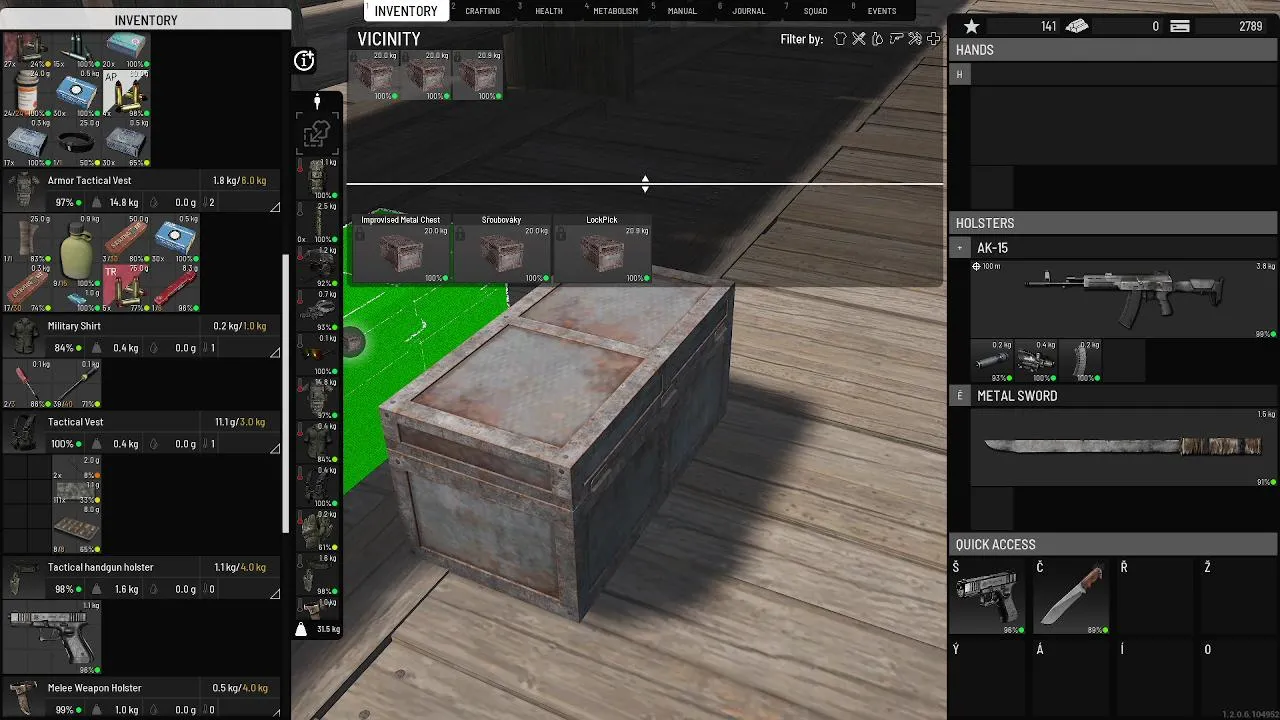Image resolution: width=1280 pixels, height=720 pixels.
Task: Click the AK-15 suppressor attachment slot
Action: pyautogui.click(x=991, y=360)
